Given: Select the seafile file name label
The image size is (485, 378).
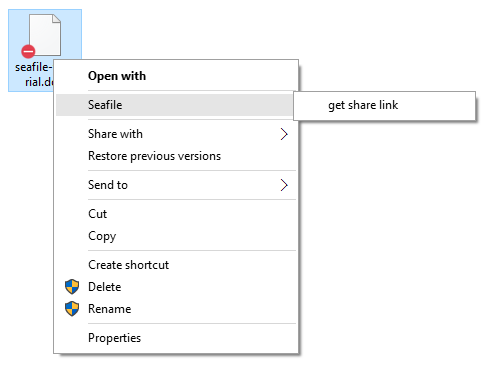Looking at the screenshot, I should point(34,74).
